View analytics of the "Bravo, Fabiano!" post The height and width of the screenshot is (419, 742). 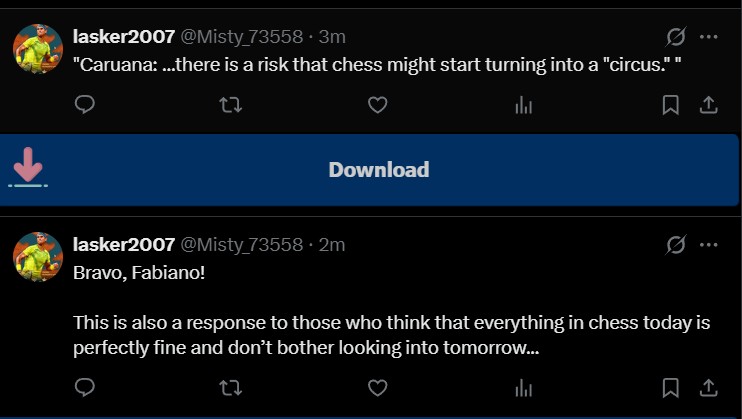pos(523,387)
